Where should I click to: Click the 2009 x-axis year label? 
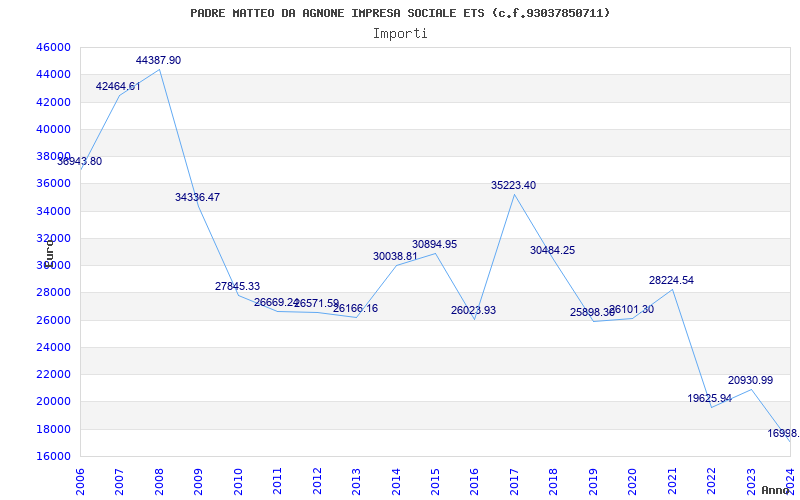pos(198,481)
